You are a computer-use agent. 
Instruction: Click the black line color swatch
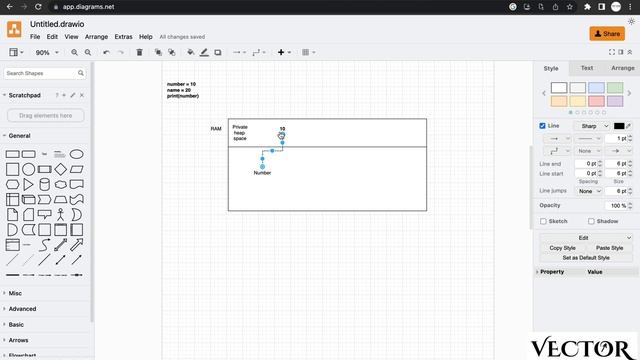(619, 126)
